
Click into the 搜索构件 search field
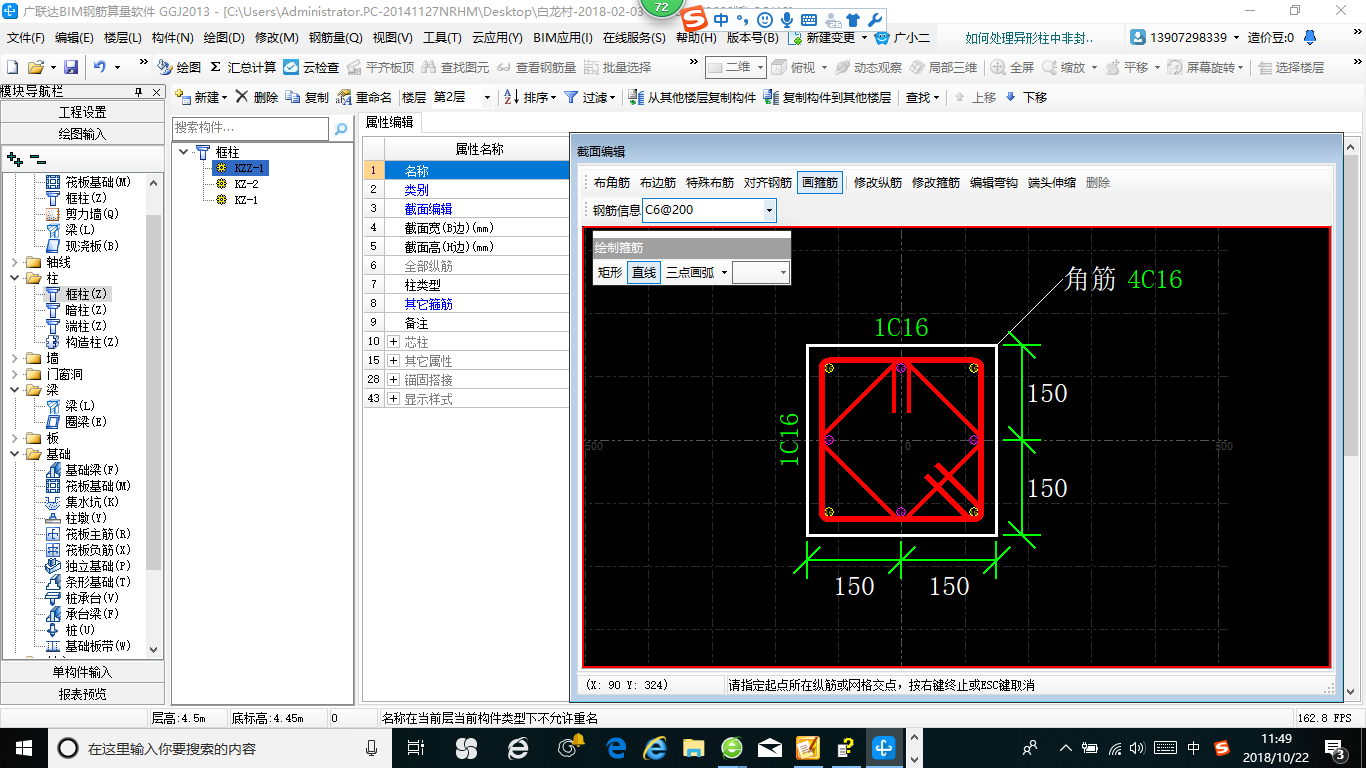point(250,128)
